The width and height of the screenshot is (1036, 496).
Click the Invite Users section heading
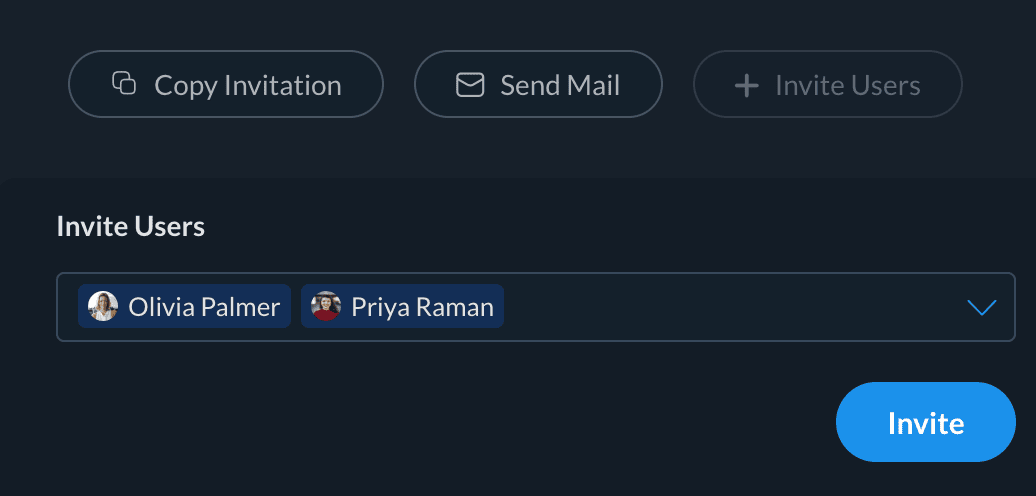point(130,226)
